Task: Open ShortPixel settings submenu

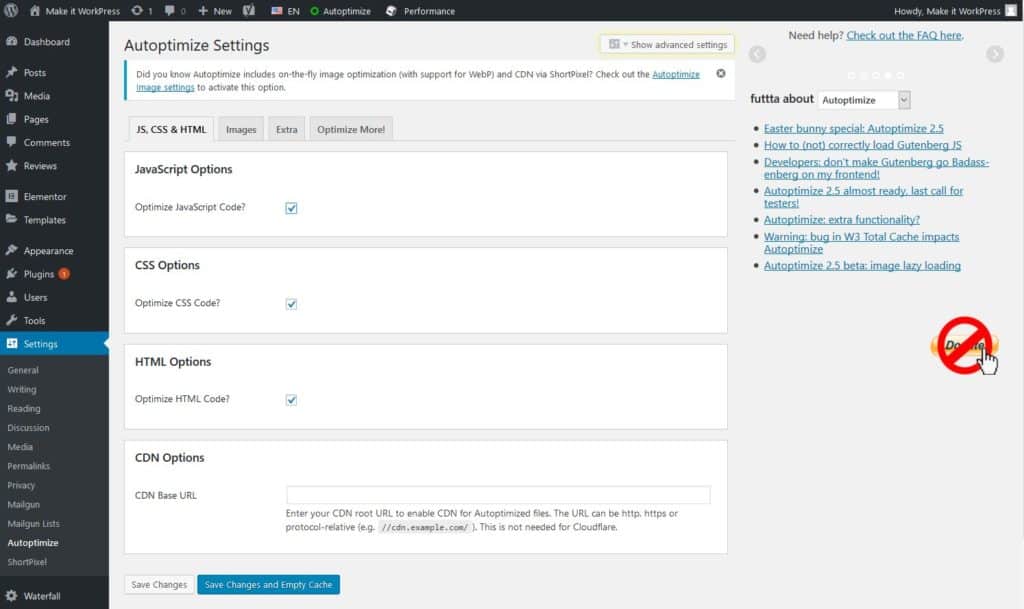Action: (x=27, y=562)
